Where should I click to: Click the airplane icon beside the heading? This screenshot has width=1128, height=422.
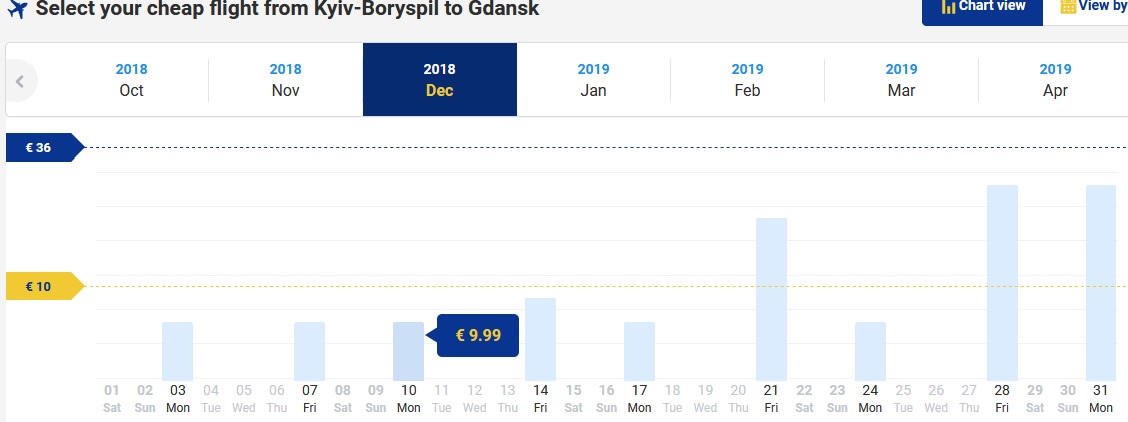[x=15, y=9]
